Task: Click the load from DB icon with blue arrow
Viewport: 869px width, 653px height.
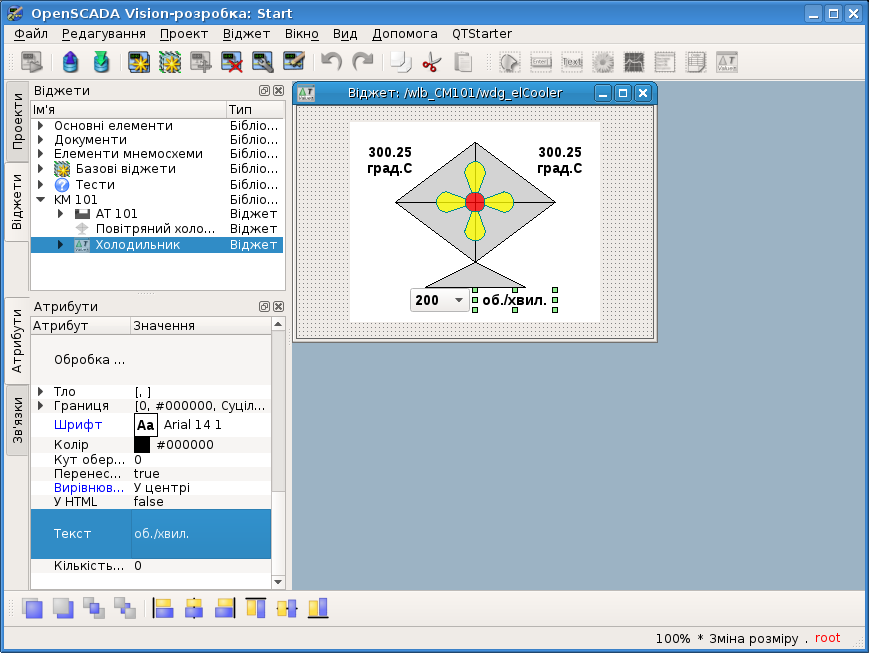Action: click(x=71, y=63)
